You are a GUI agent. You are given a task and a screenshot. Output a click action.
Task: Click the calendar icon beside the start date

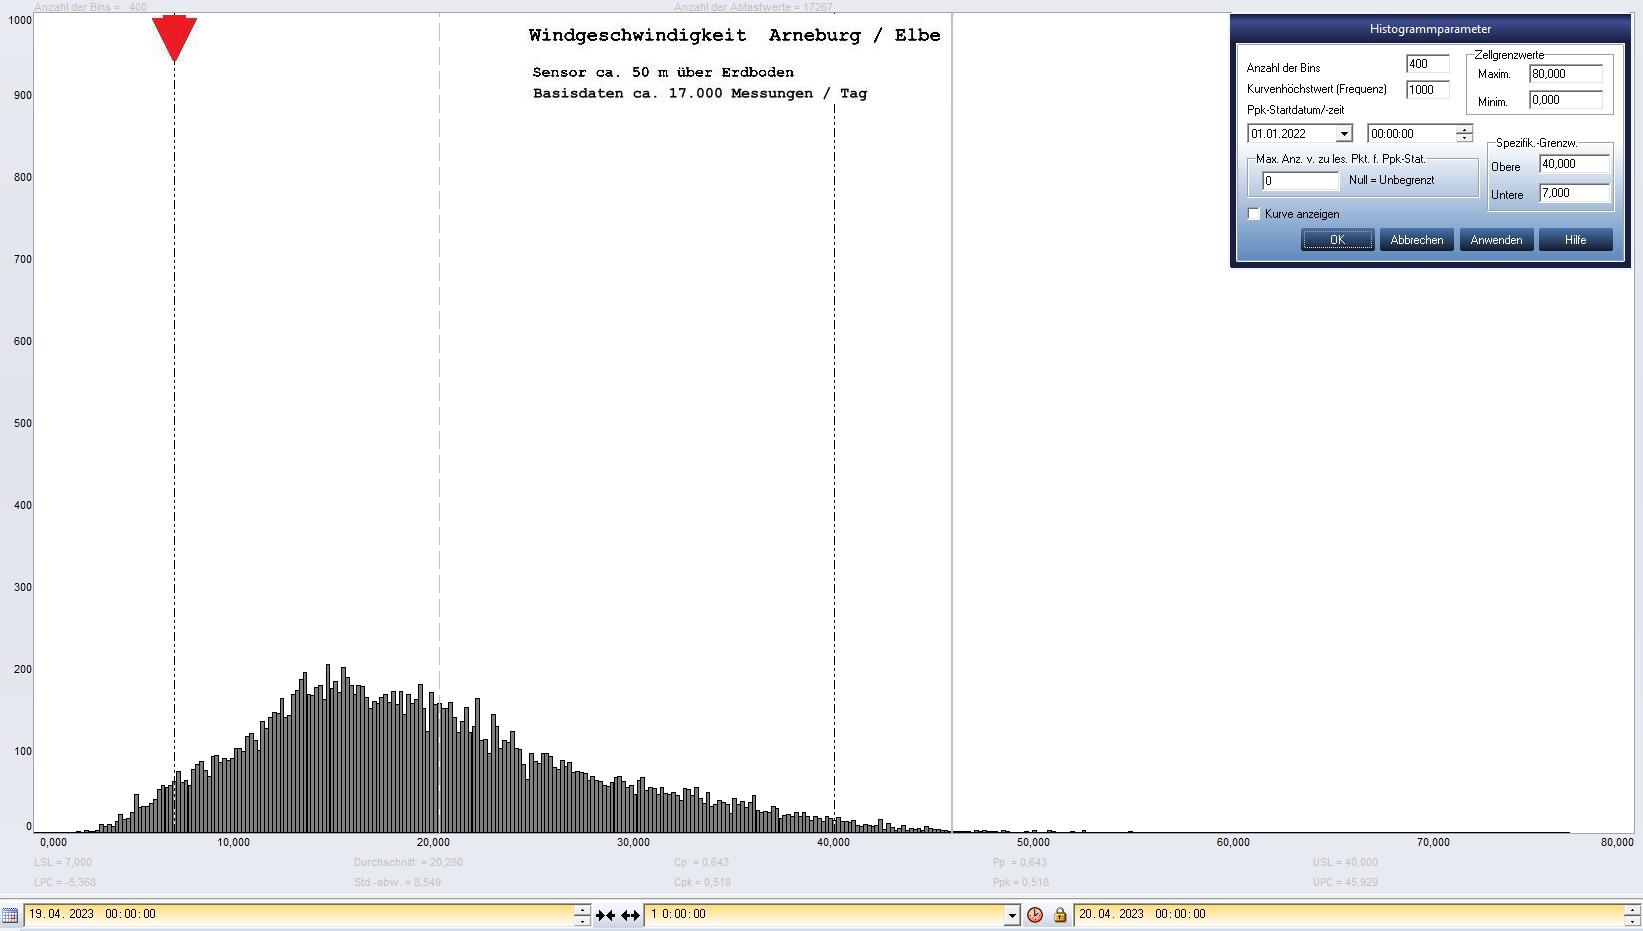(x=10, y=915)
